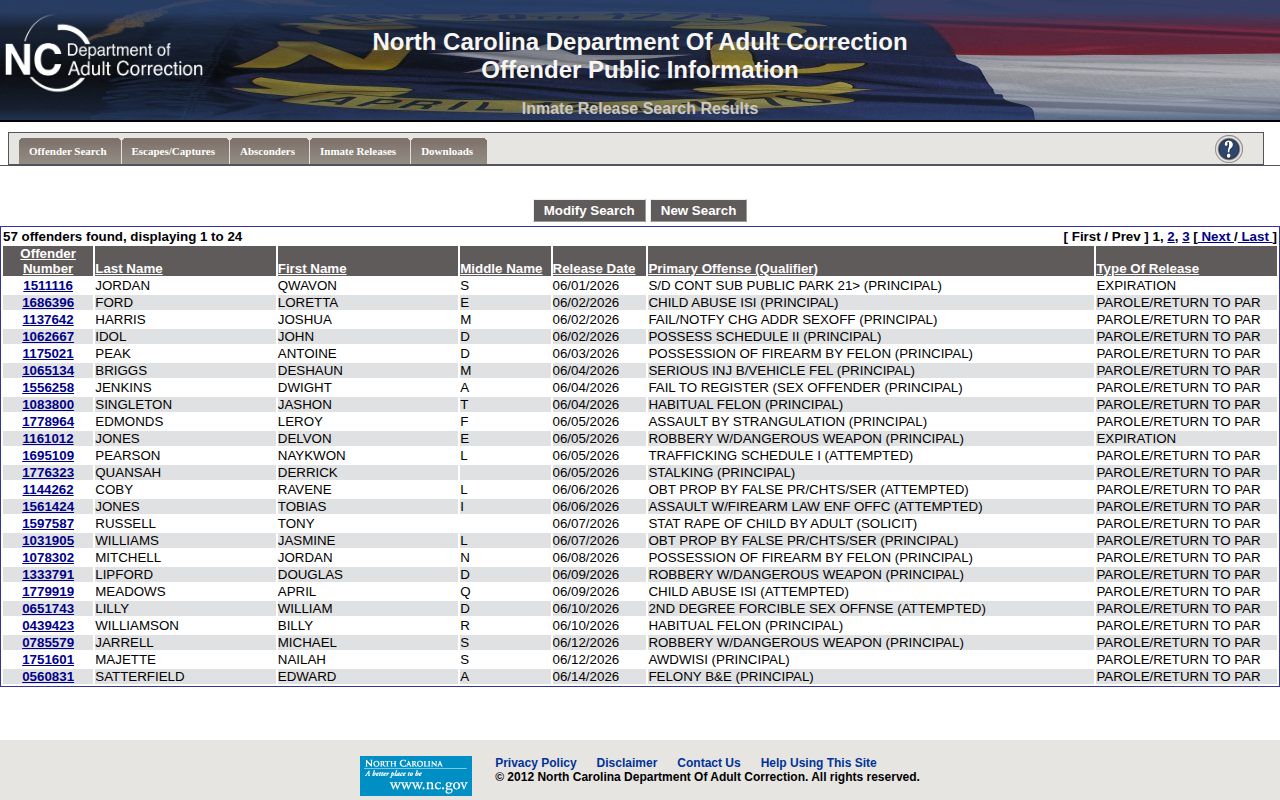
Task: Go to results page 2
Action: [1171, 237]
